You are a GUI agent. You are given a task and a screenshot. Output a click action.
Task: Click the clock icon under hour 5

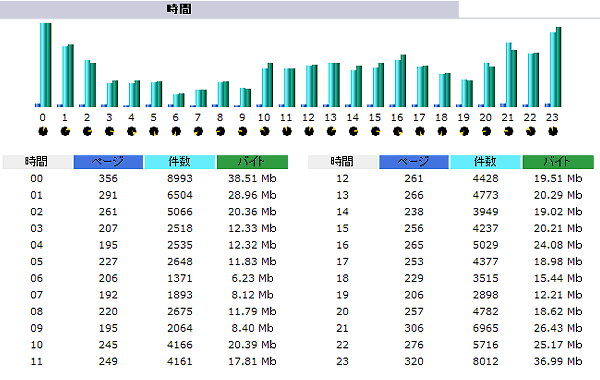coord(154,132)
